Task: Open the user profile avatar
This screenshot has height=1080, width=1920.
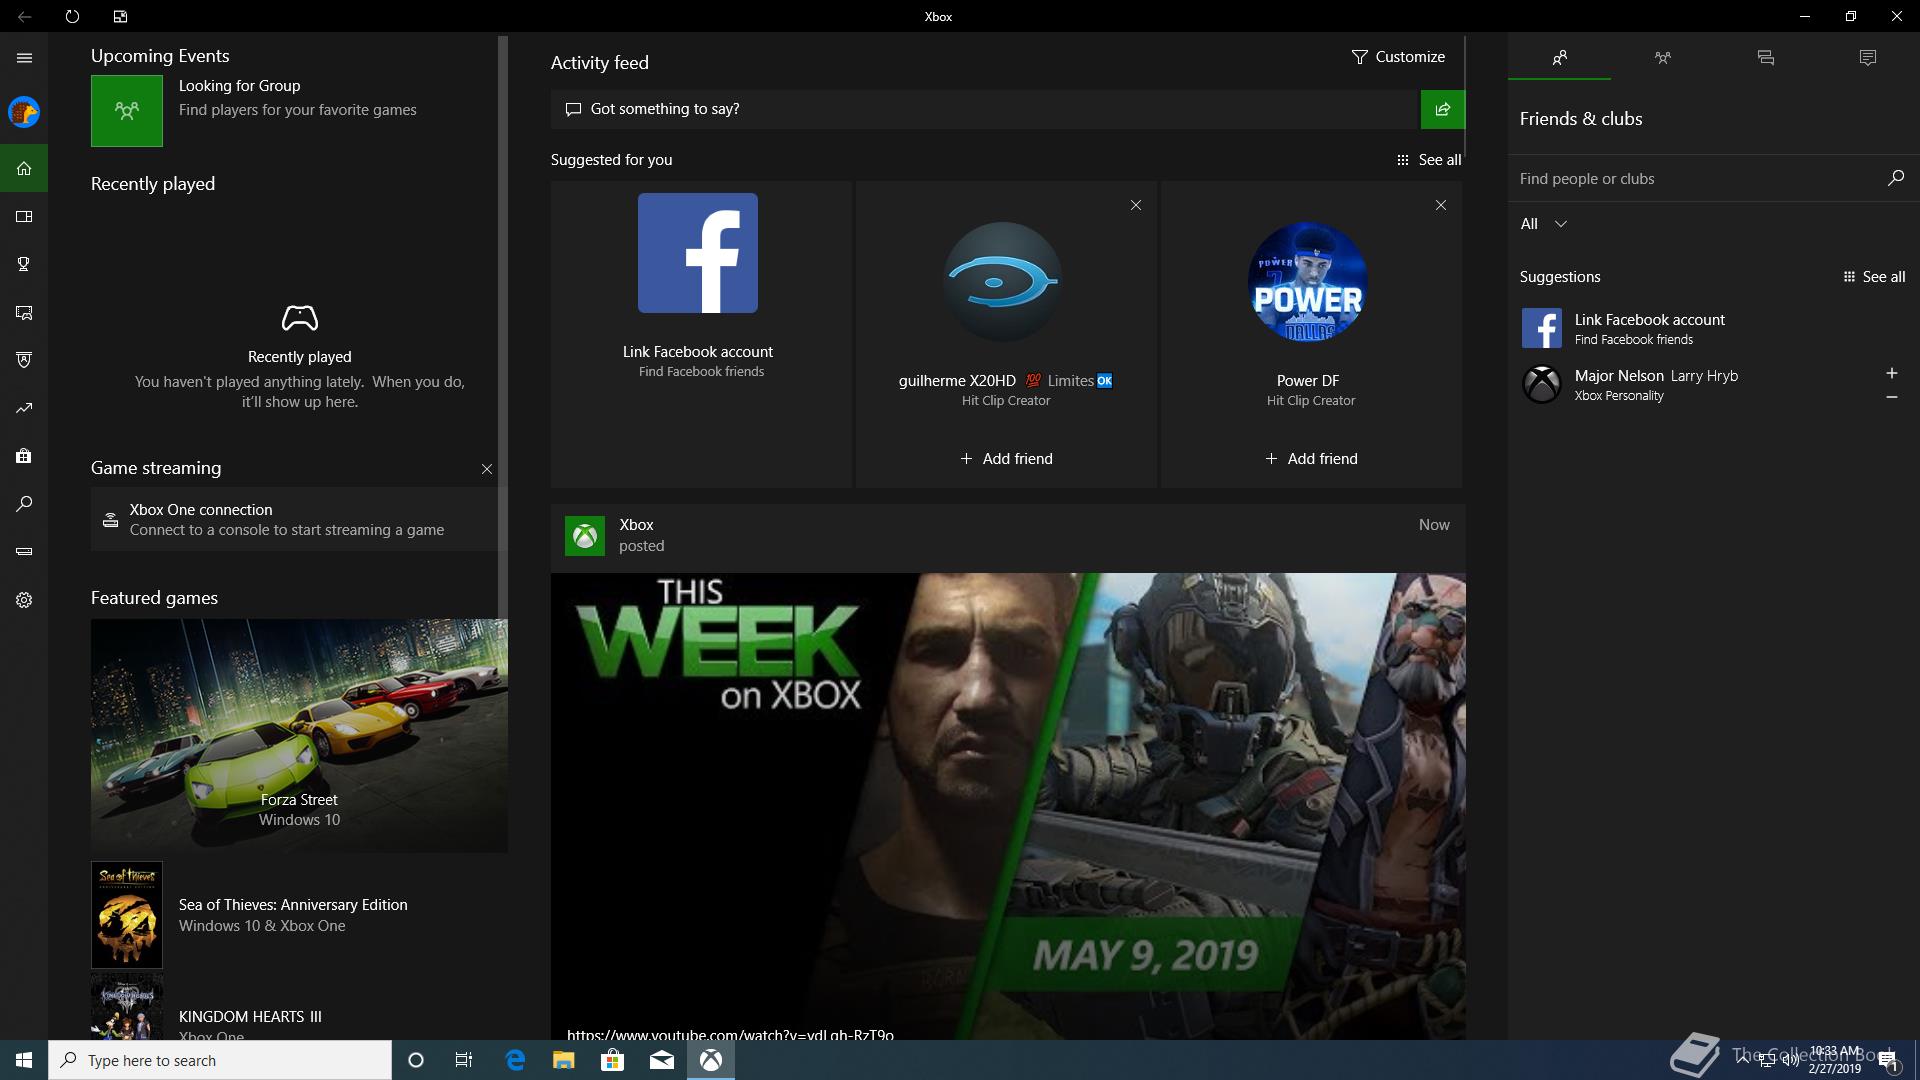Action: point(24,112)
